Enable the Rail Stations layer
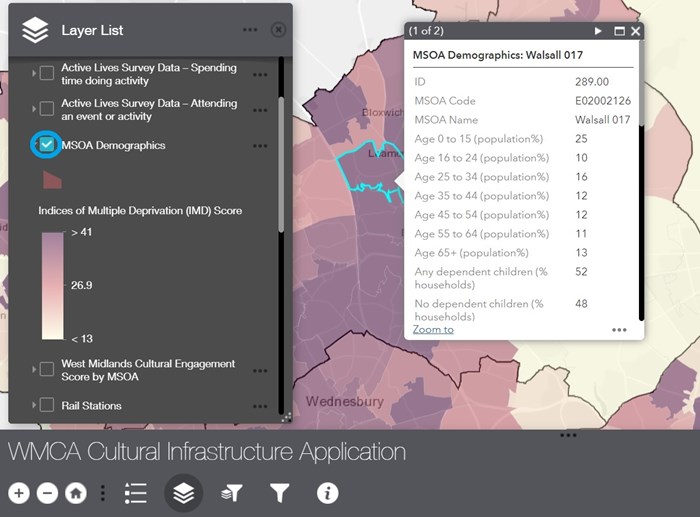700x517 pixels. point(47,405)
